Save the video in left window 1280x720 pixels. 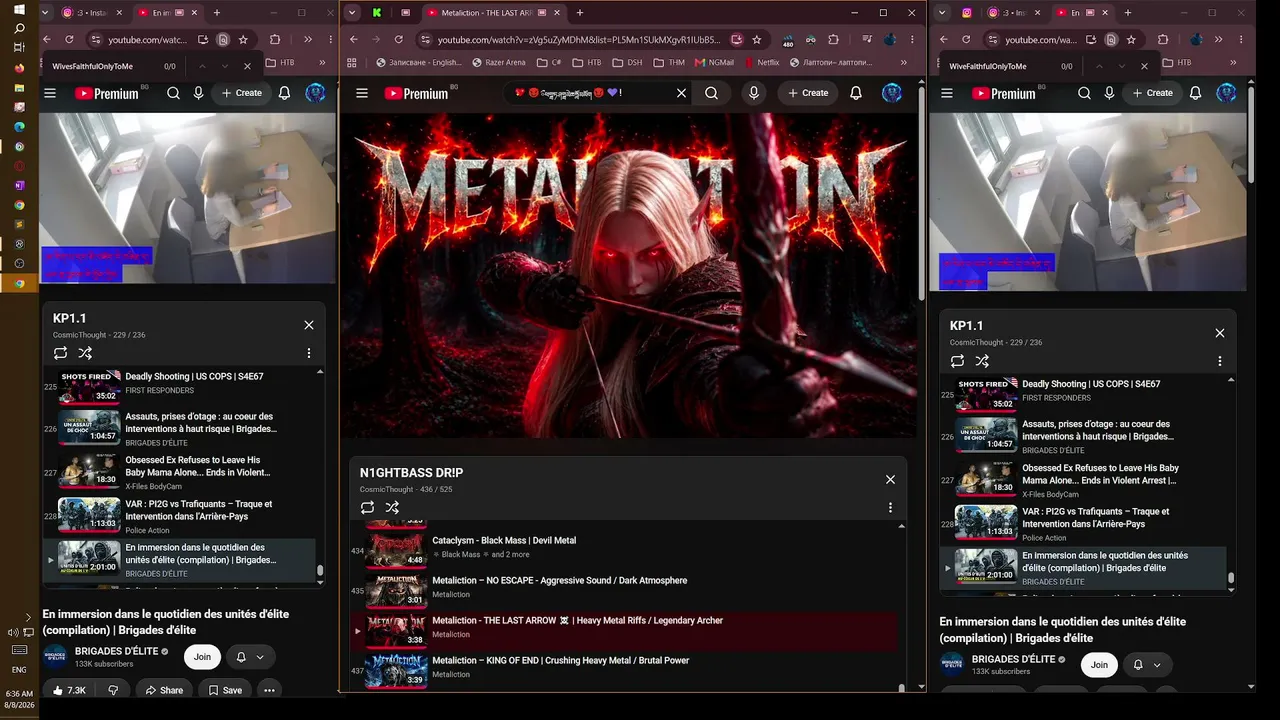click(x=225, y=690)
